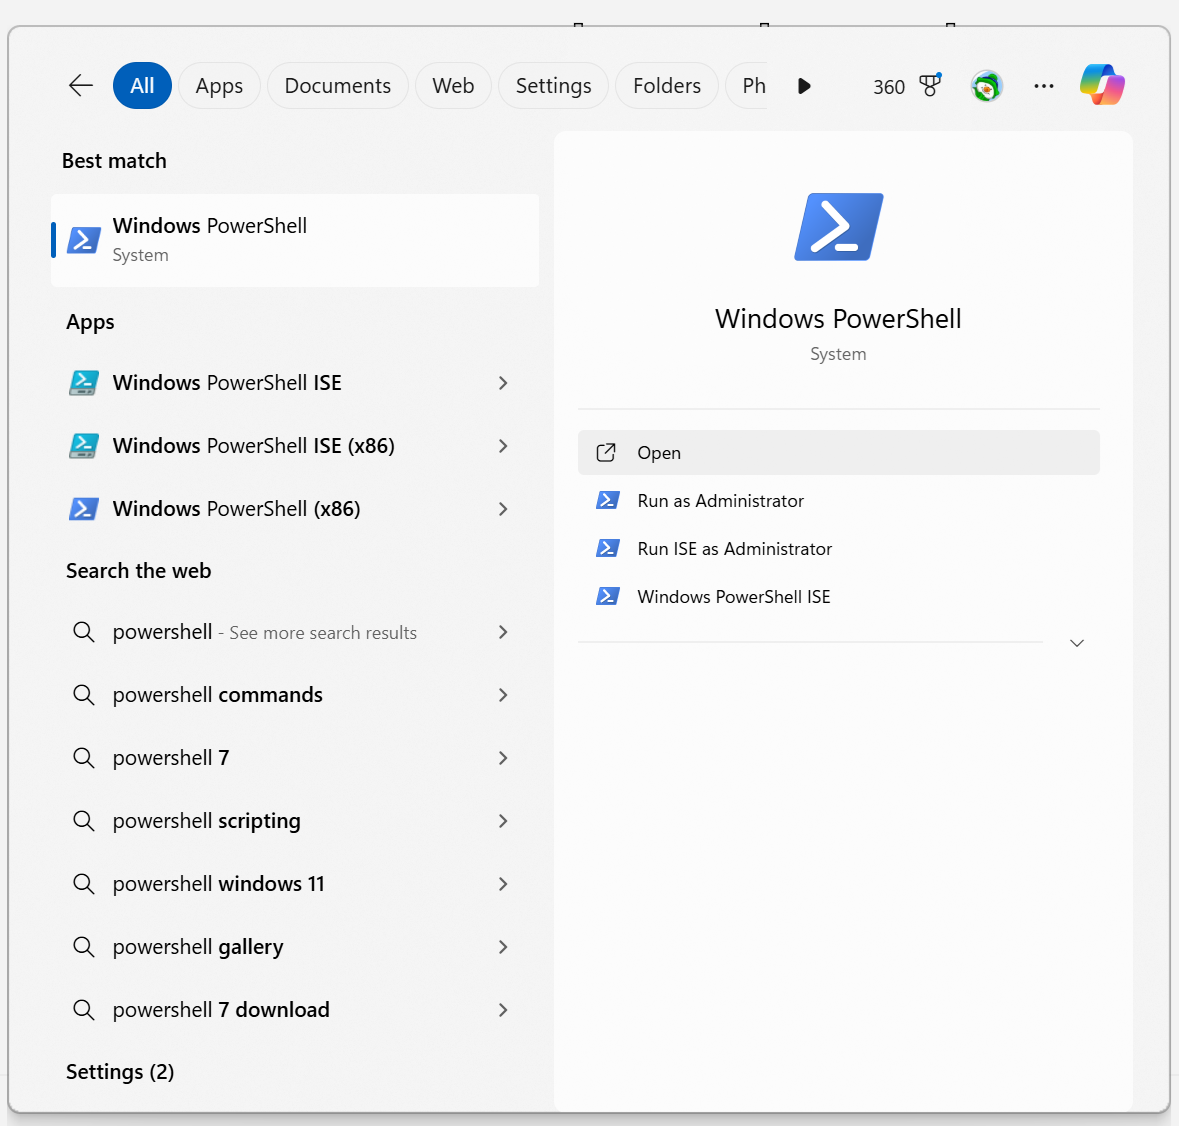Viewport: 1179px width, 1126px height.
Task: Switch to the Documents filter tab
Action: pos(338,86)
